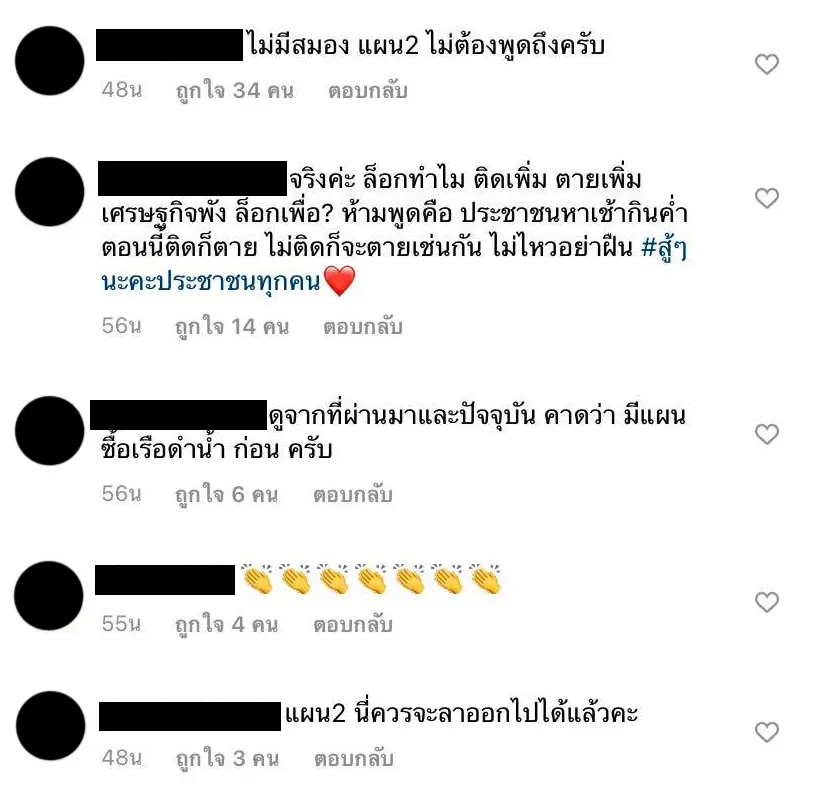
Task: Open avatar of the clapping emoji commenter
Action: click(49, 596)
